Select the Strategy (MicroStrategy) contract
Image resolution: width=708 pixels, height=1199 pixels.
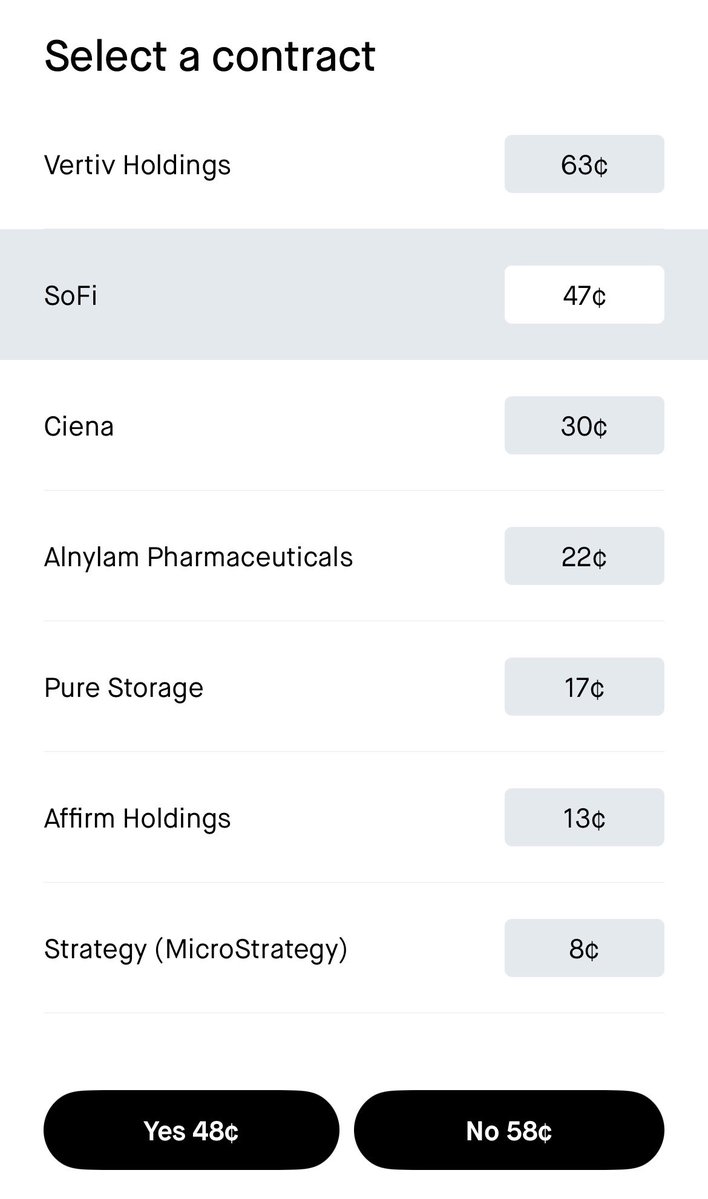[354, 948]
